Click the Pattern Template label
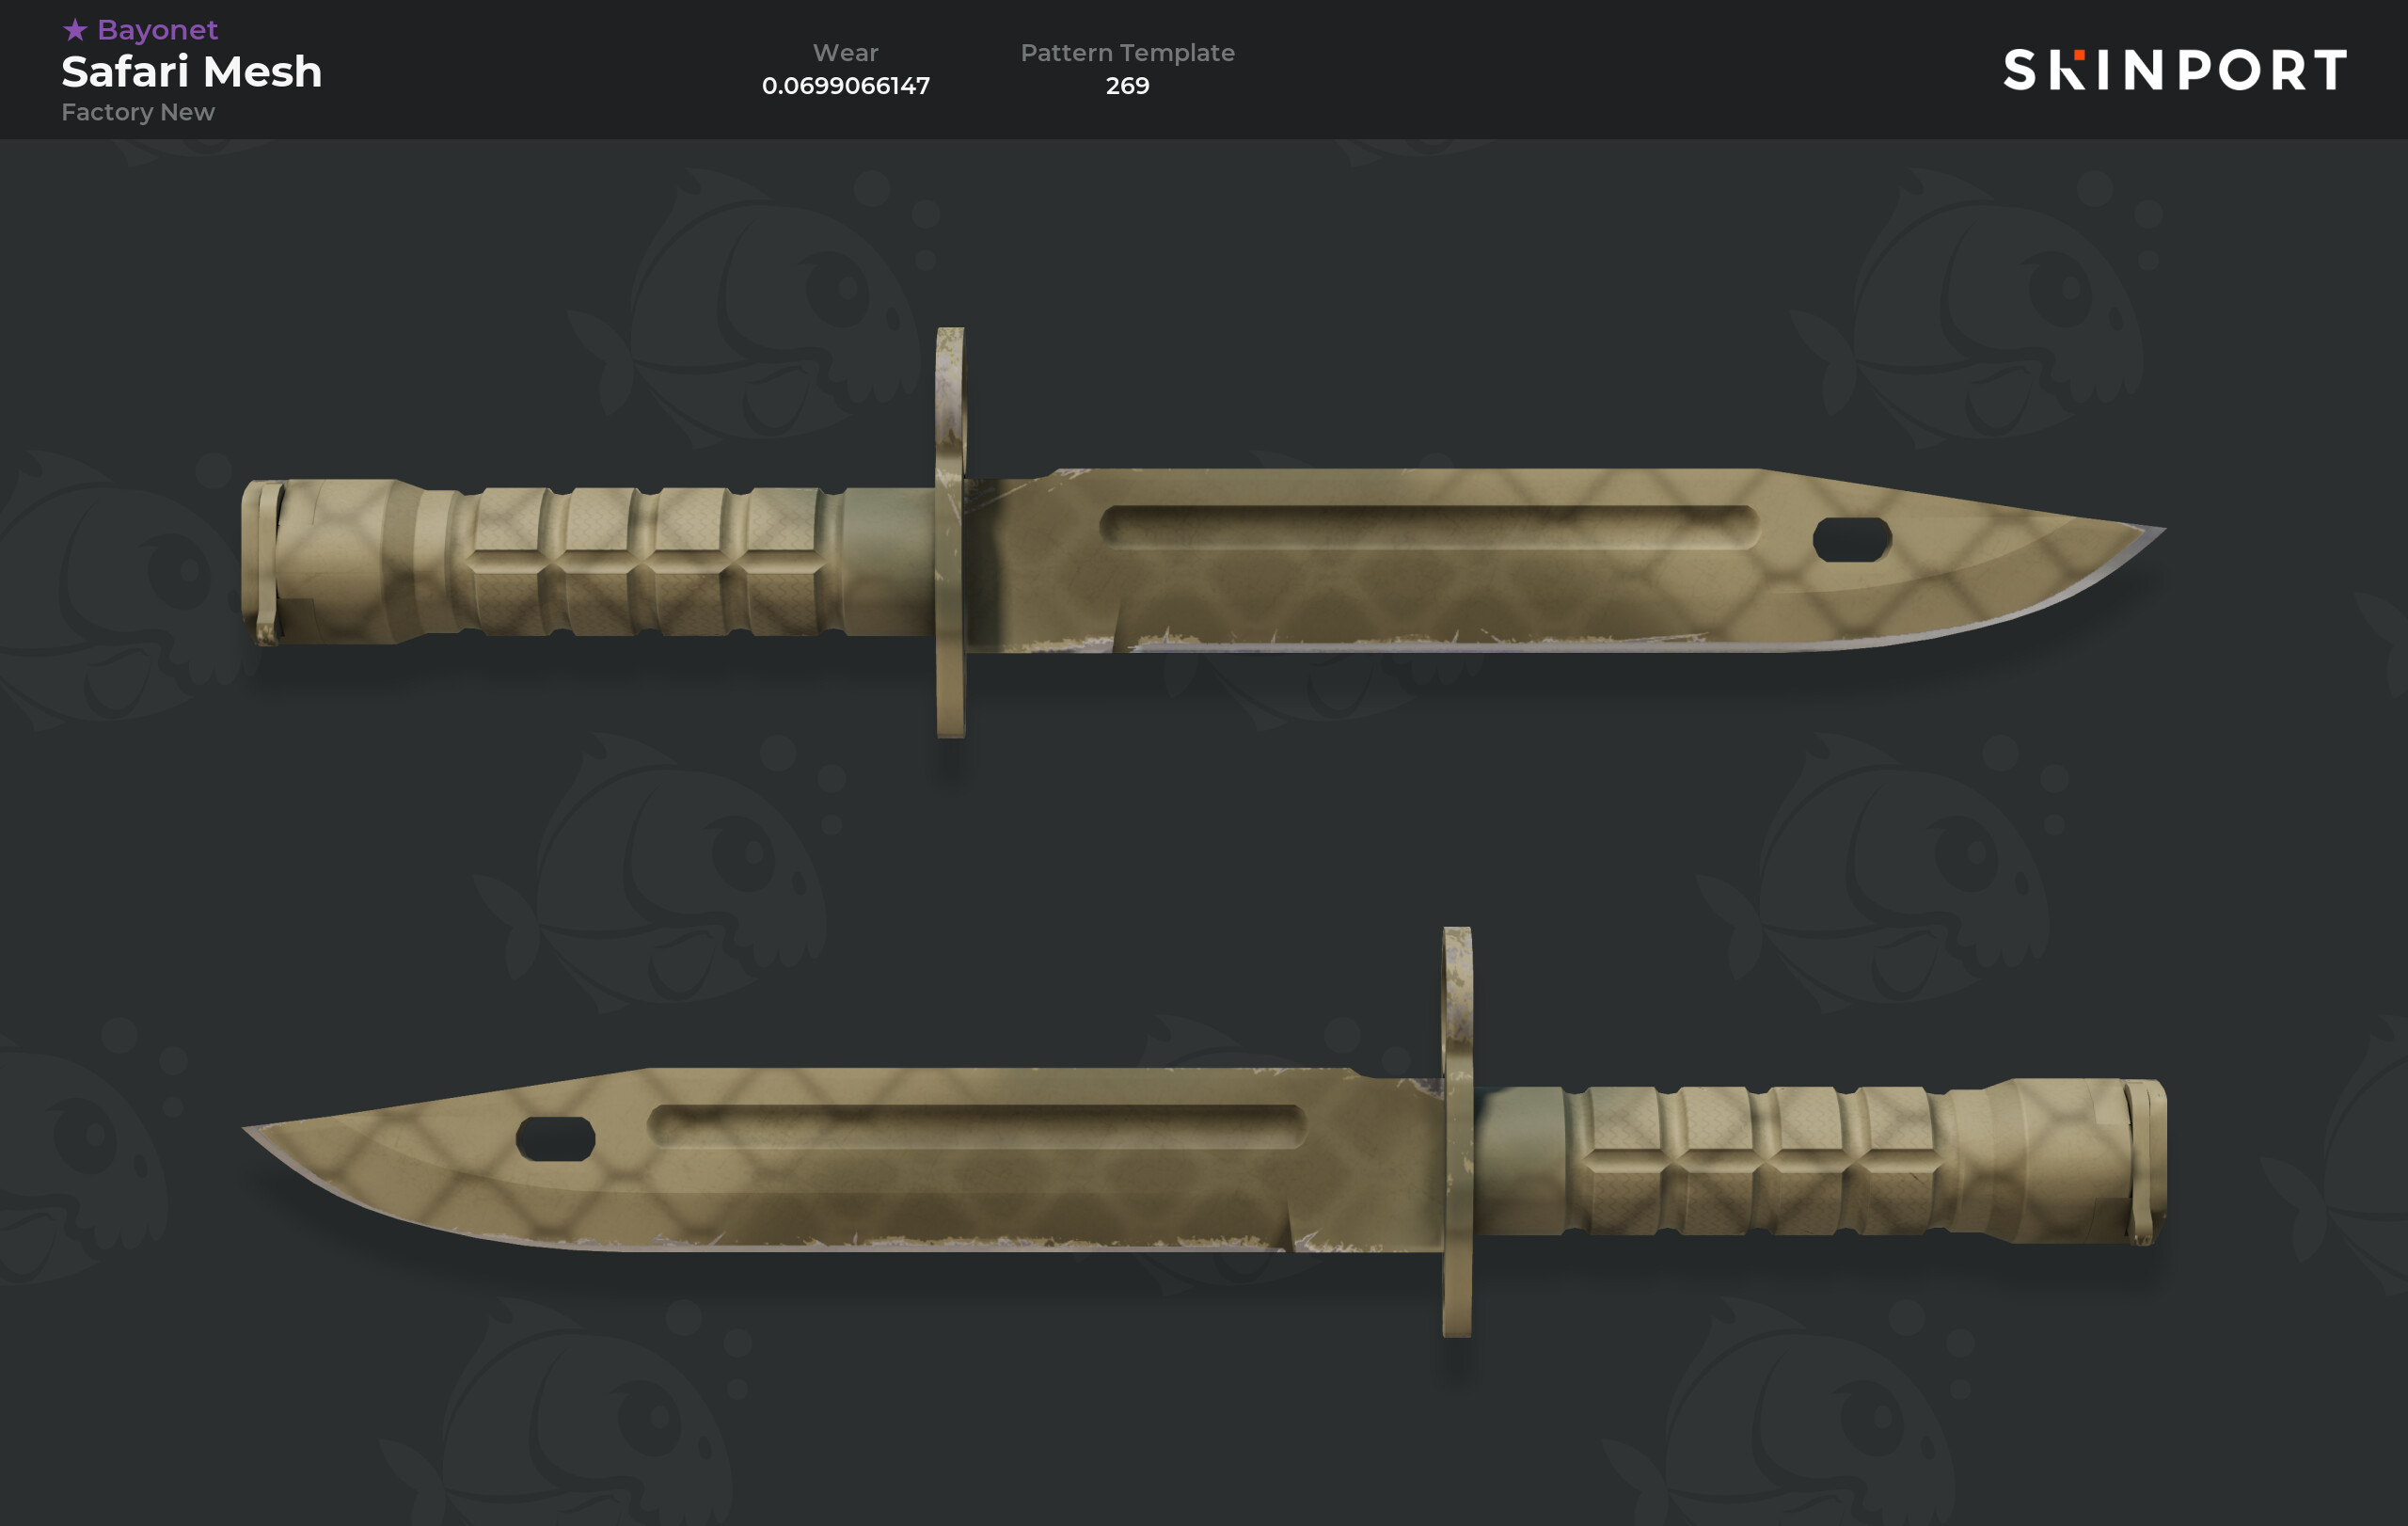The height and width of the screenshot is (1526, 2408). pos(1127,53)
